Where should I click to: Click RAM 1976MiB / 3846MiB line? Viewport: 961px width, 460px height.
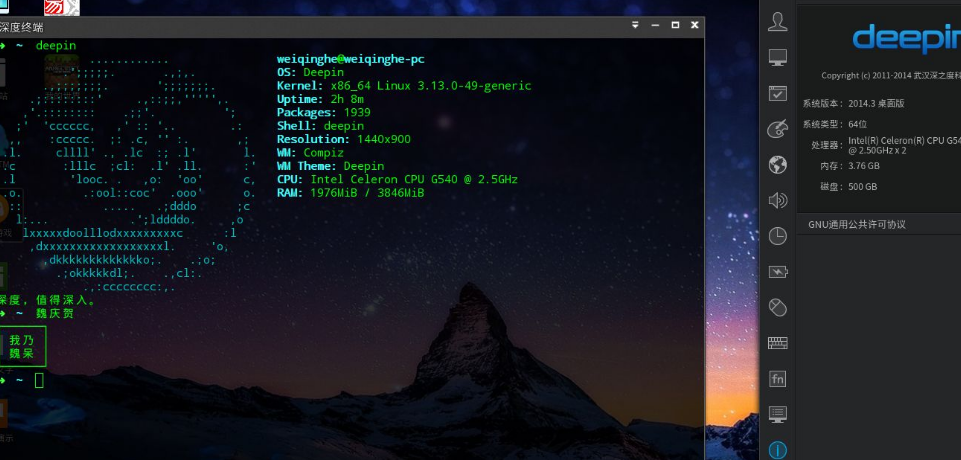[x=351, y=193]
